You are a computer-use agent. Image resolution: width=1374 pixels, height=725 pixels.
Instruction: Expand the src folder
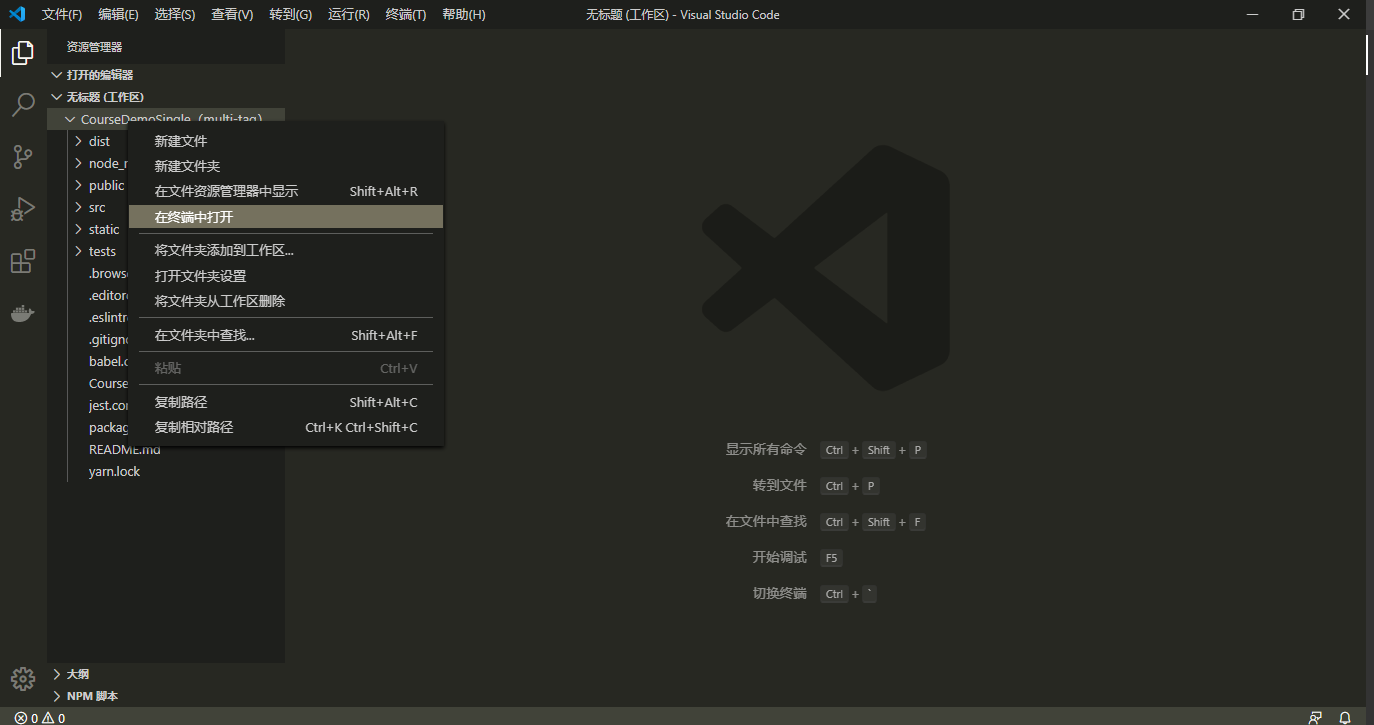point(79,207)
